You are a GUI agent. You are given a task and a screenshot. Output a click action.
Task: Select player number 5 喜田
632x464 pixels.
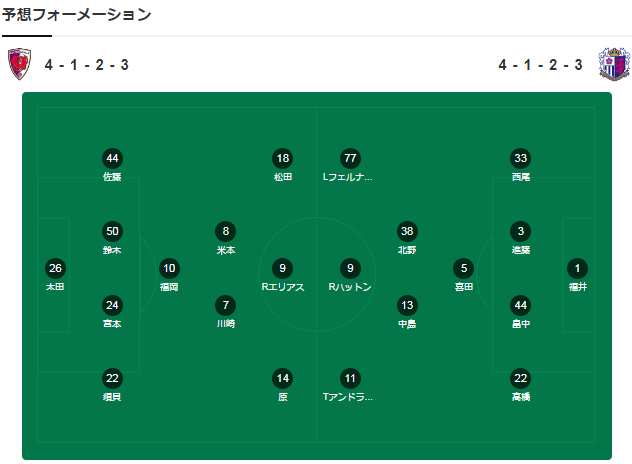(463, 268)
